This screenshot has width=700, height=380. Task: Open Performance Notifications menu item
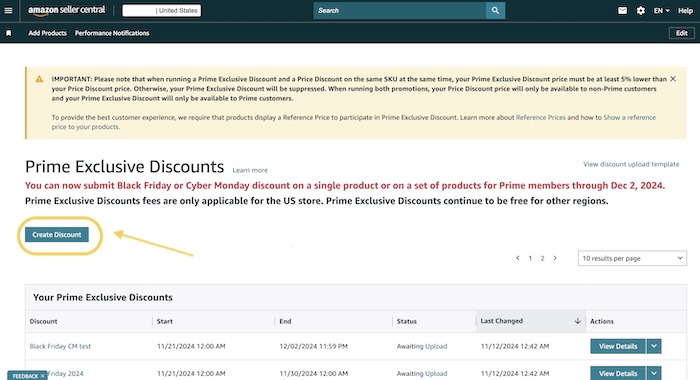click(112, 33)
